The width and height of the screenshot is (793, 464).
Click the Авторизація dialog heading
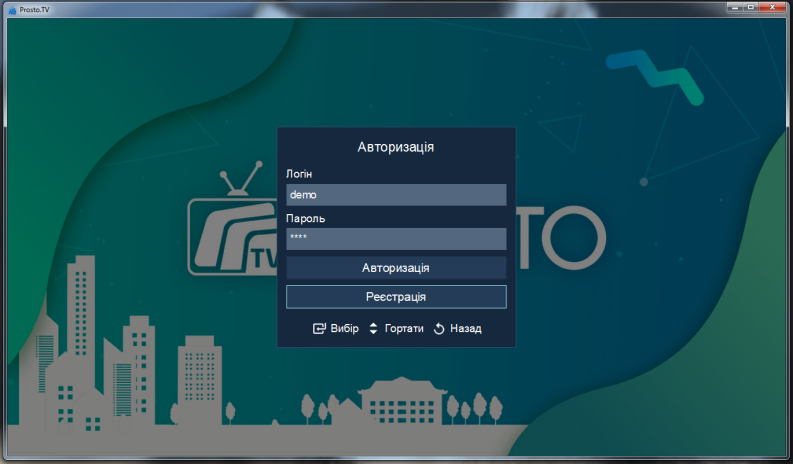[395, 147]
